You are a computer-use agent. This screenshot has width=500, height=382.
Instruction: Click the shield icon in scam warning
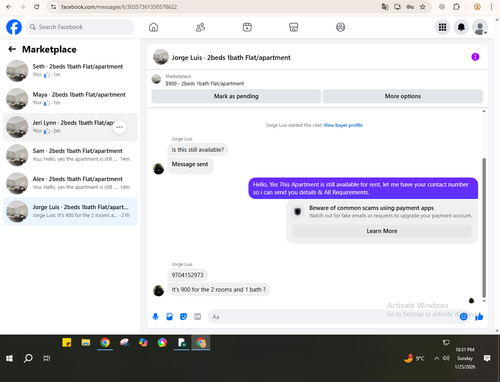tap(298, 211)
